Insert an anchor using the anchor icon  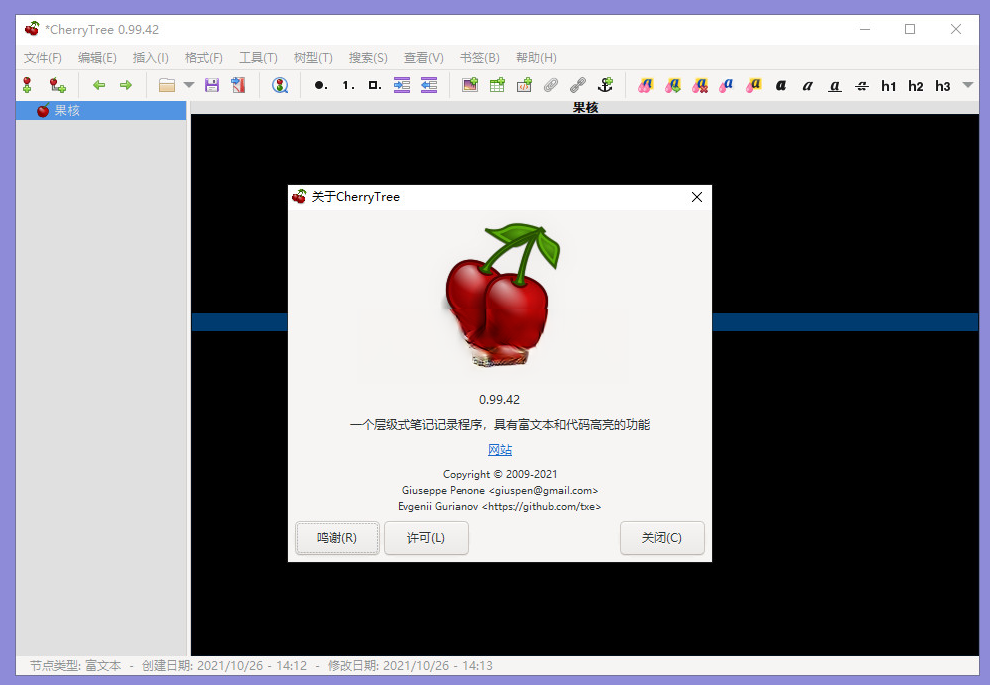click(605, 86)
